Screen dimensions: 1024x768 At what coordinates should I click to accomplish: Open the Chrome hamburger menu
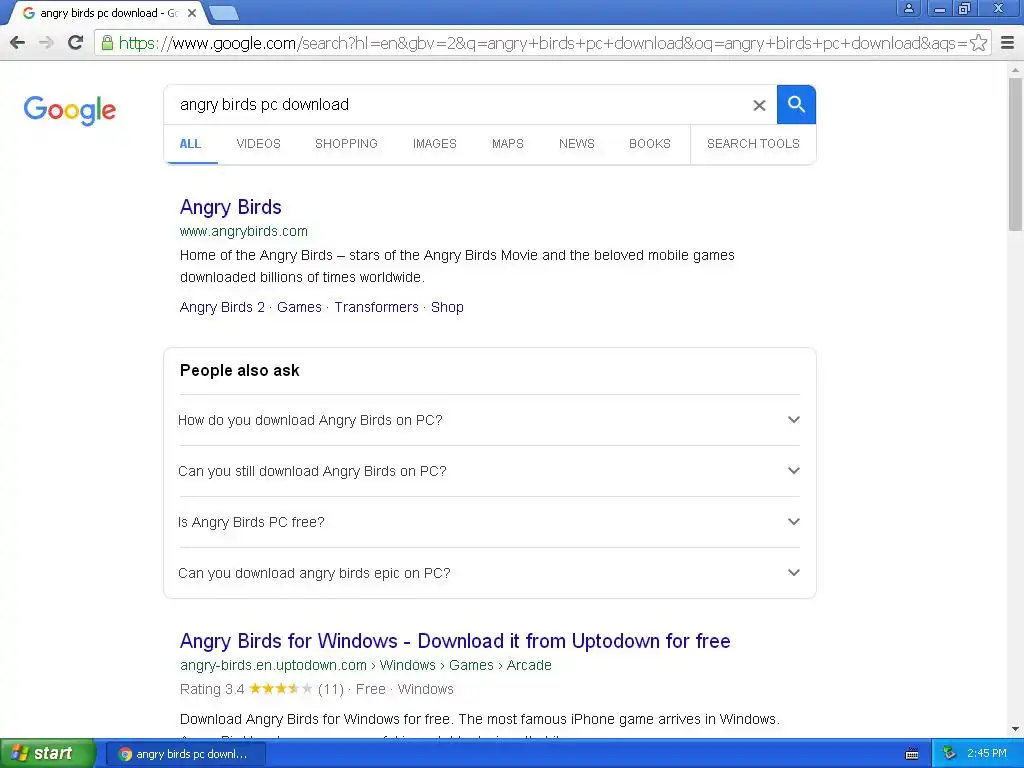point(1008,43)
